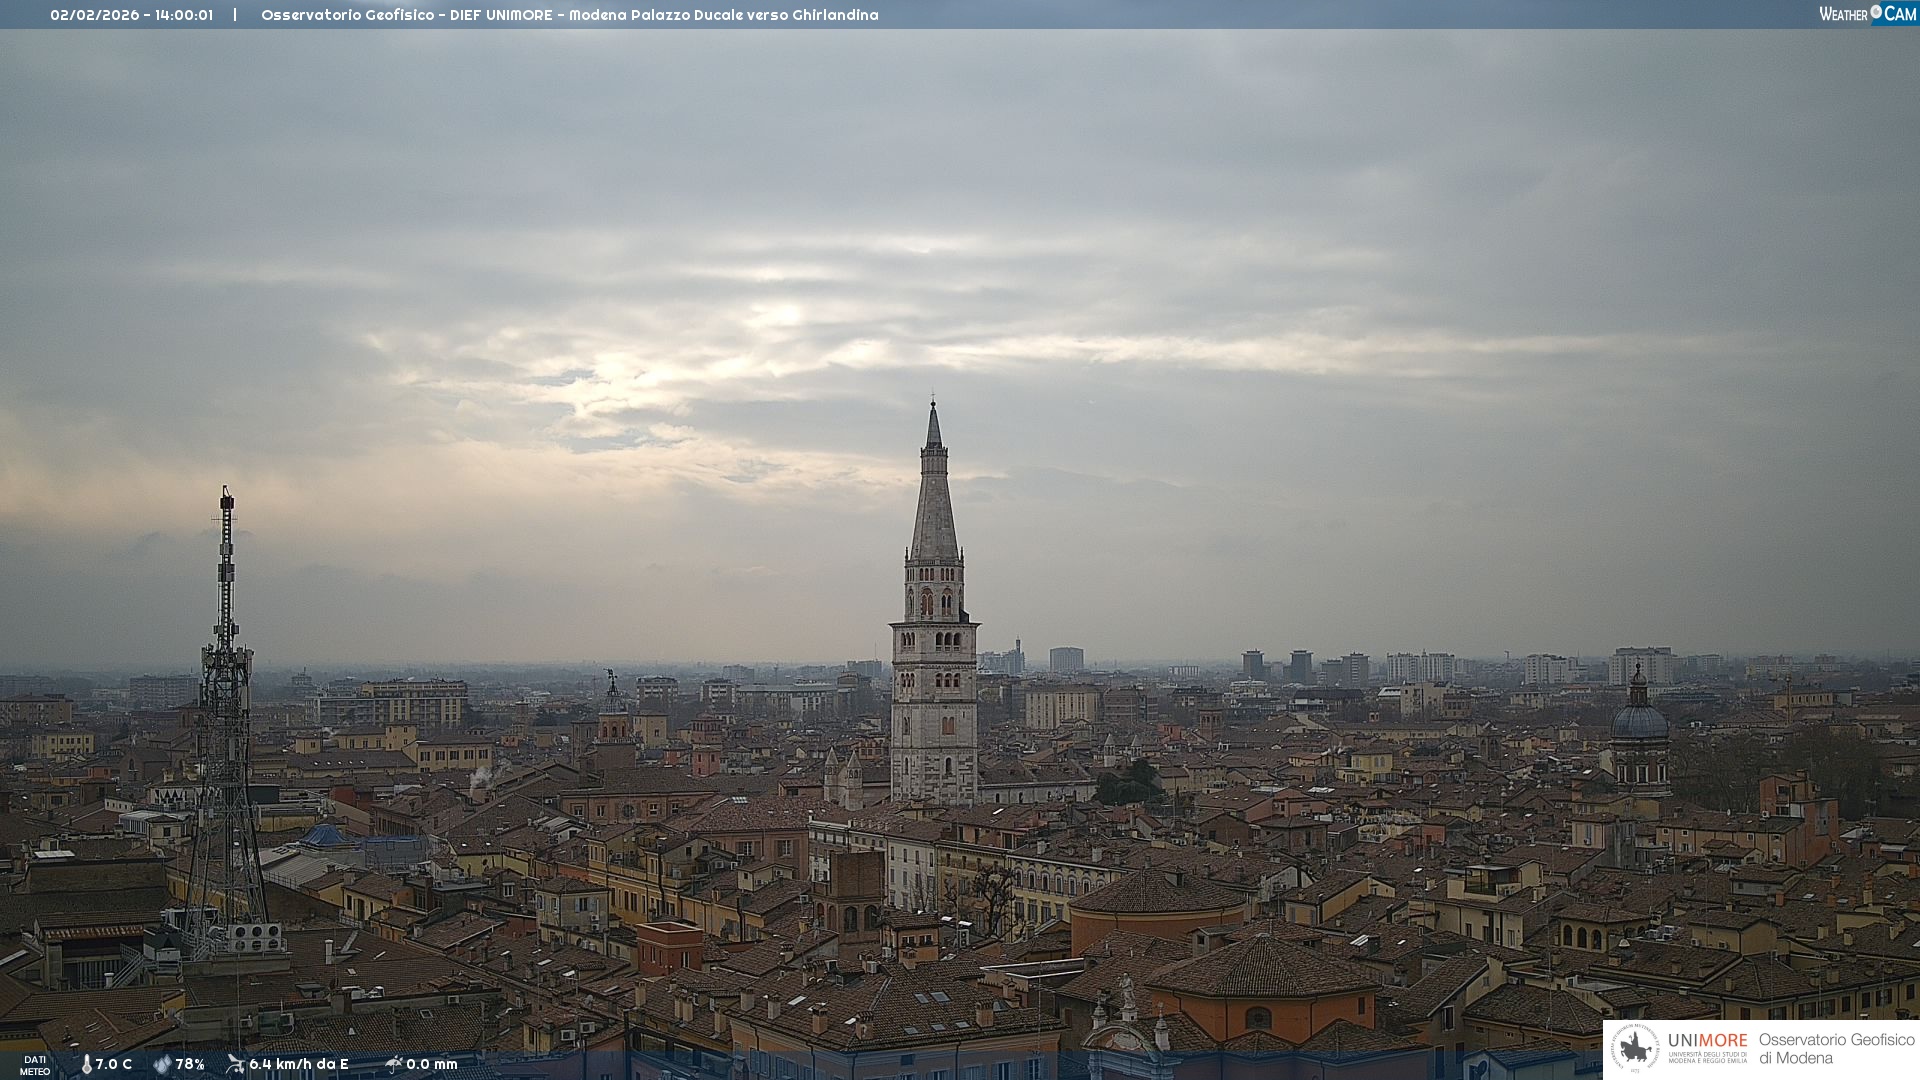The image size is (1920, 1080).
Task: Click the UNIMORE university seal emblem
Action: point(1635,1049)
